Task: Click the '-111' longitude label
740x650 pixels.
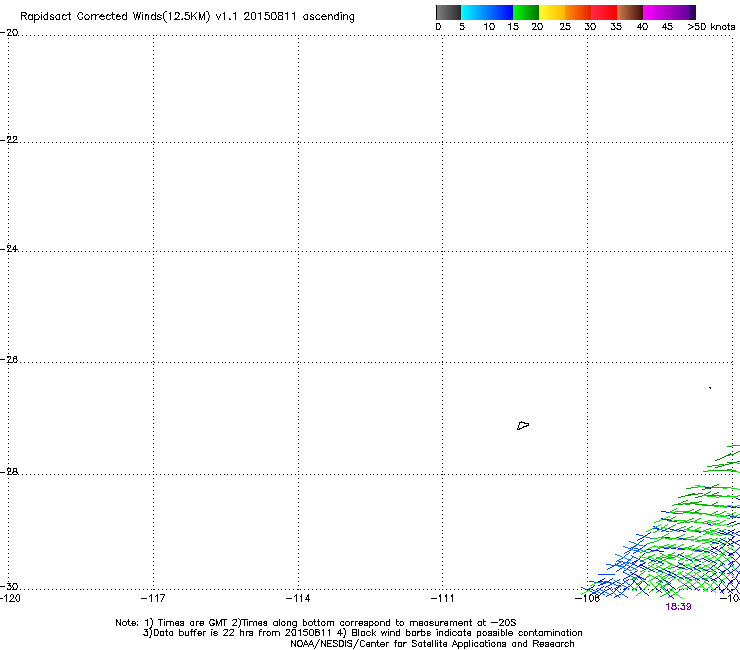Action: 442,599
